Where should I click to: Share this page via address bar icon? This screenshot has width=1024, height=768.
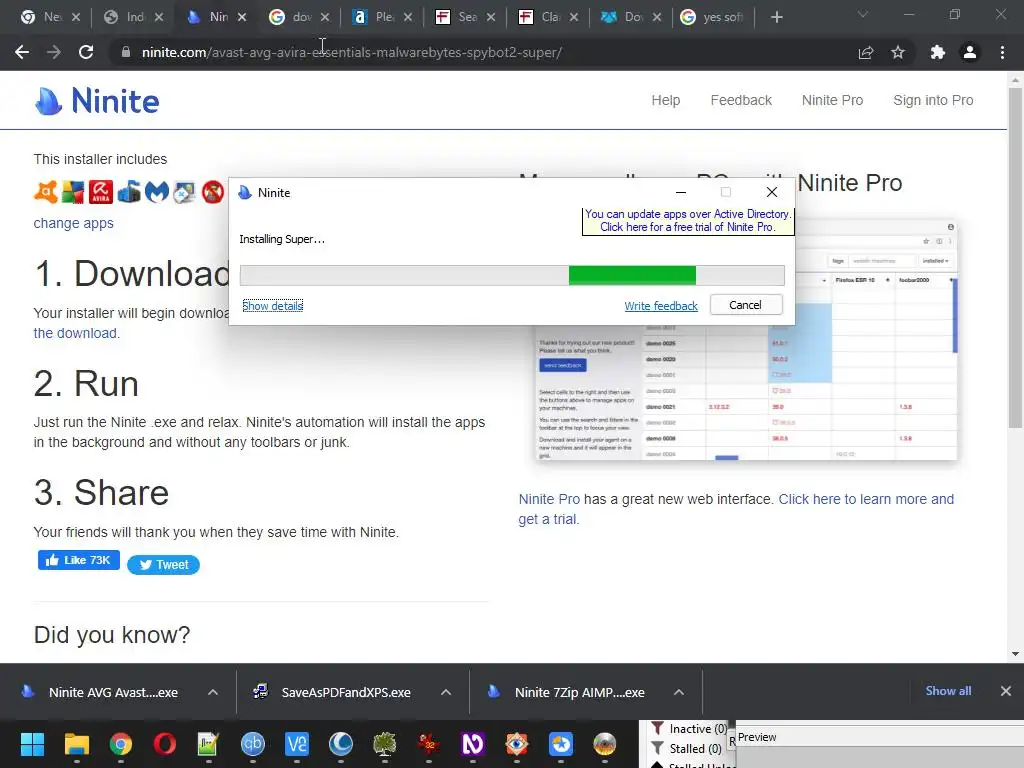point(866,52)
